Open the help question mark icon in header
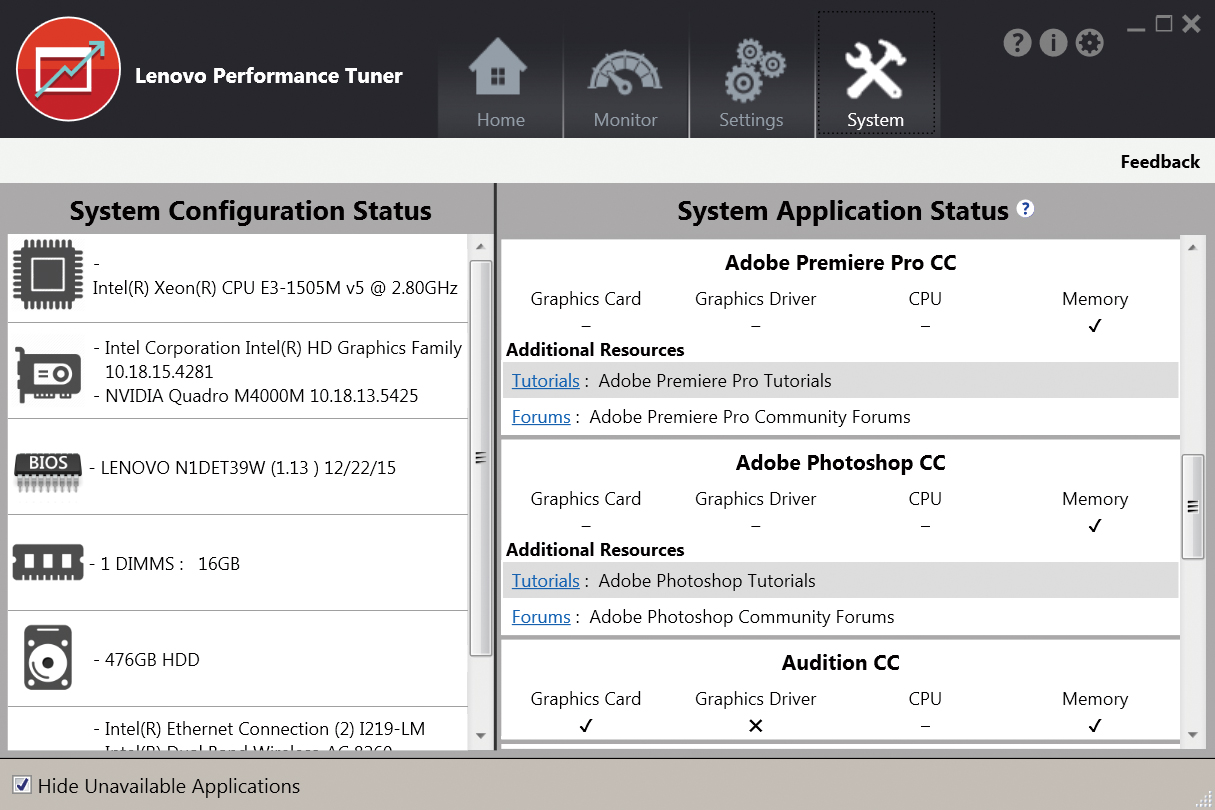 (x=1017, y=43)
